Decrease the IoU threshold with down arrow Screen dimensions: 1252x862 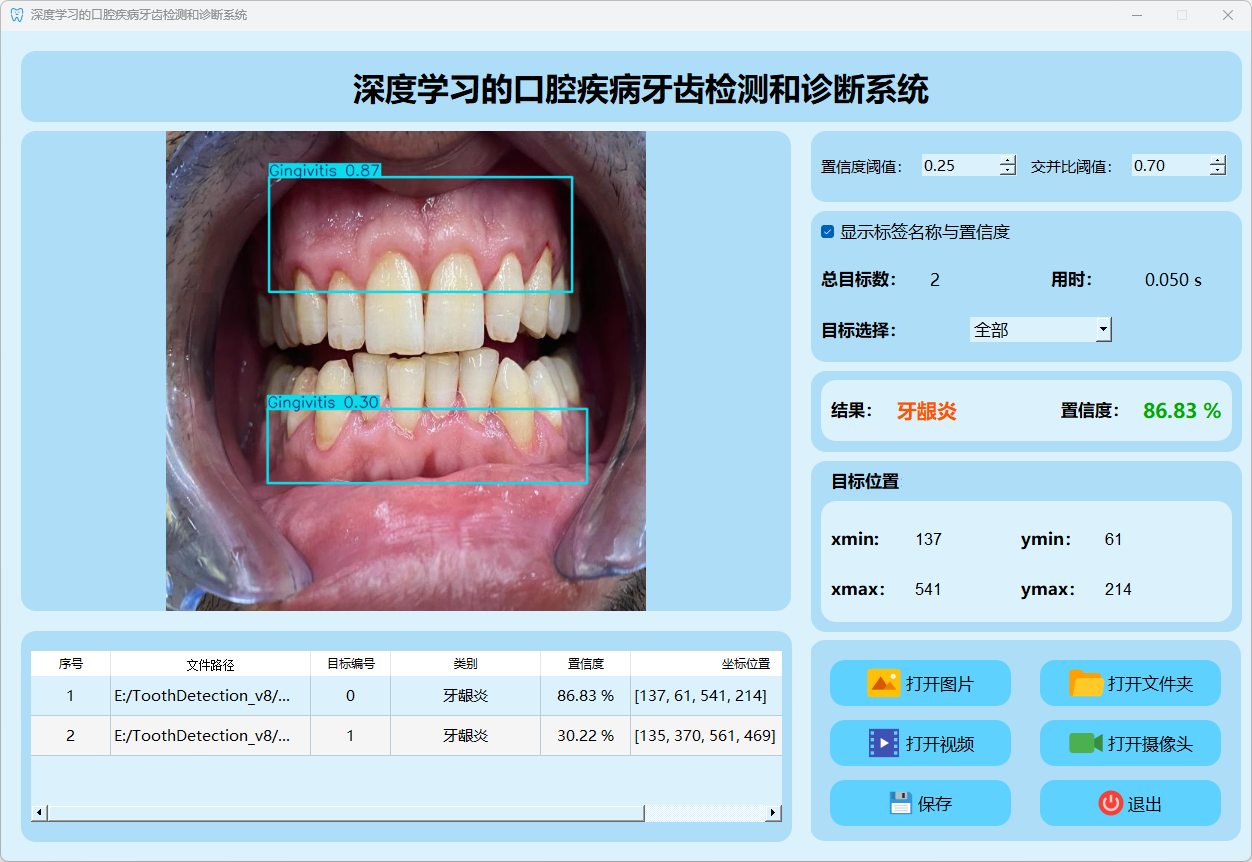[1217, 171]
